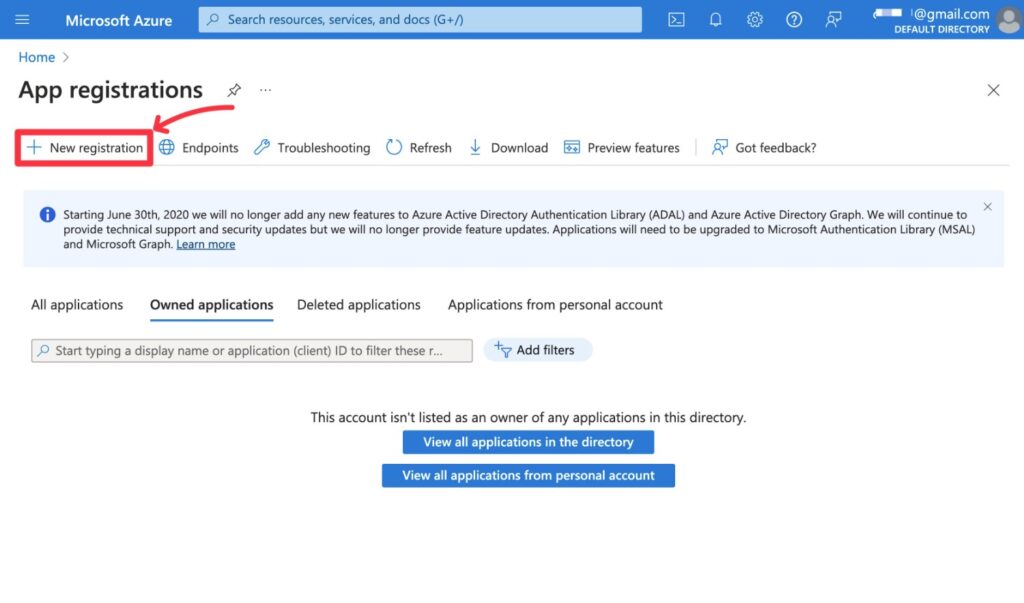Open the Troubleshooting pane
The image size is (1024, 603).
coord(312,147)
